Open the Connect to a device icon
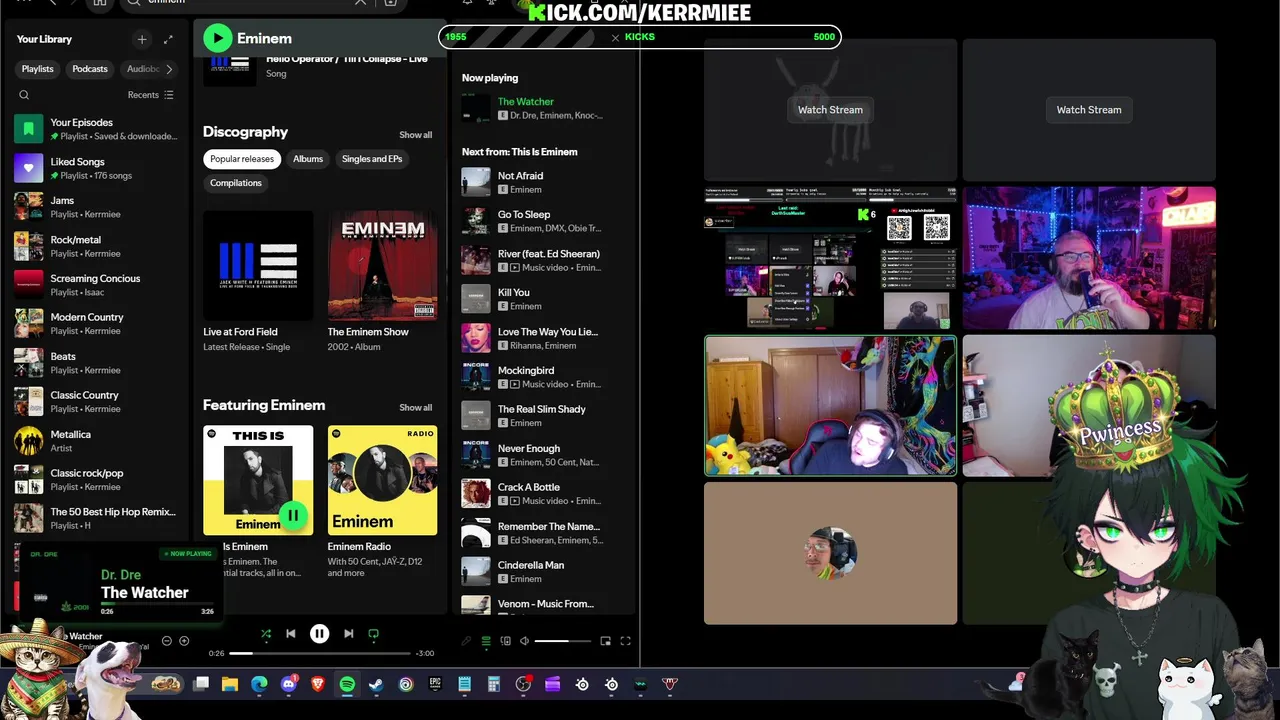Image resolution: width=1280 pixels, height=720 pixels. 505,641
